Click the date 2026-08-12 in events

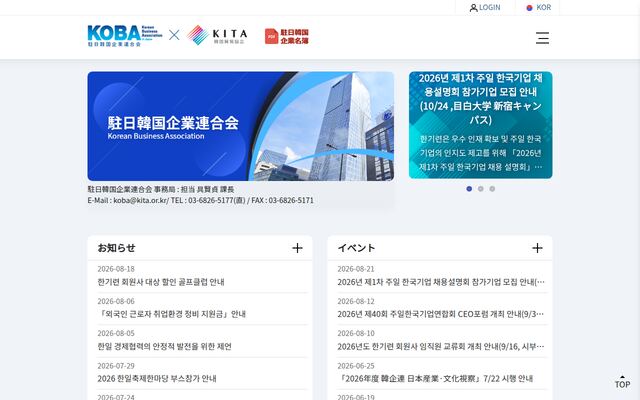click(x=356, y=301)
